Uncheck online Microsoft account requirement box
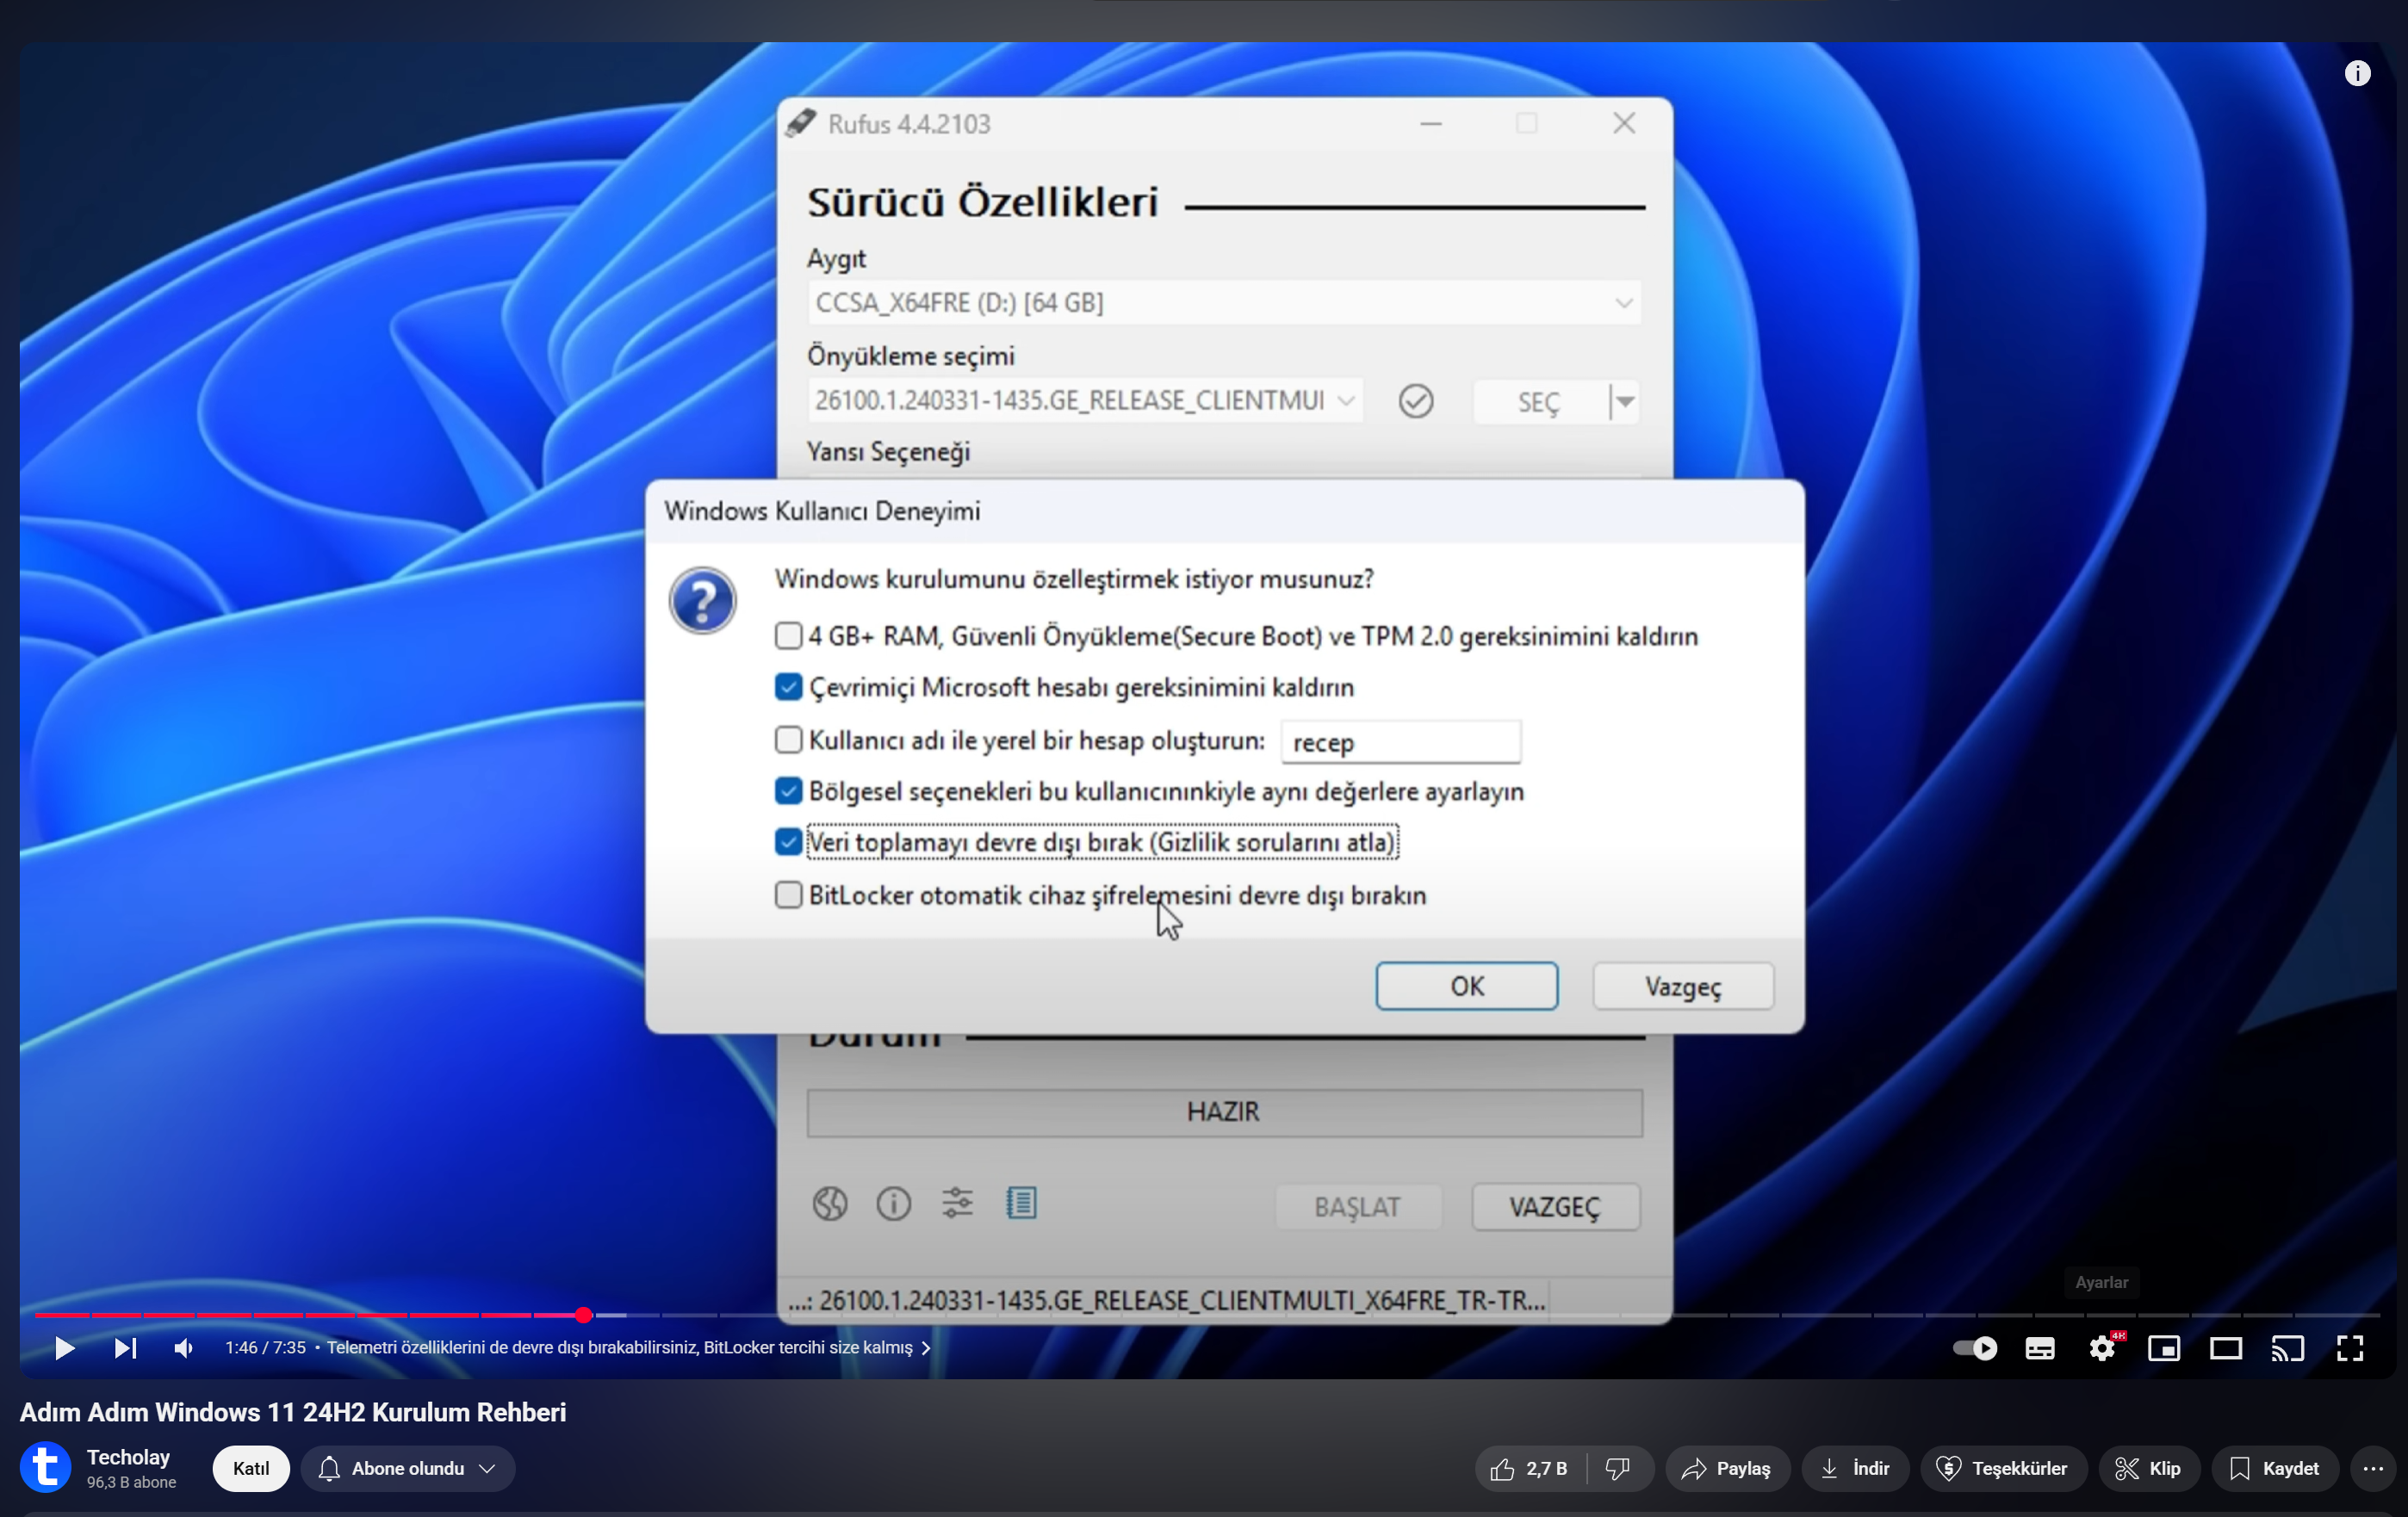The width and height of the screenshot is (2408, 1517). pos(789,687)
